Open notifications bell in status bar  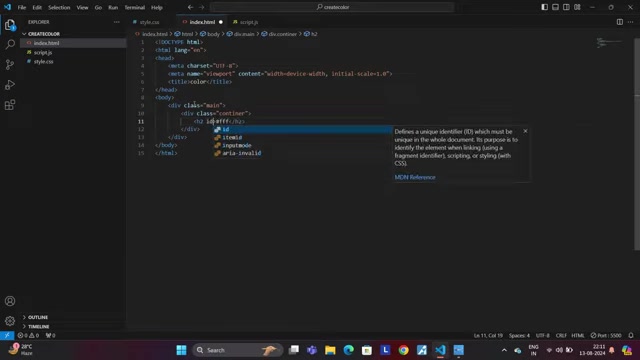(631, 335)
